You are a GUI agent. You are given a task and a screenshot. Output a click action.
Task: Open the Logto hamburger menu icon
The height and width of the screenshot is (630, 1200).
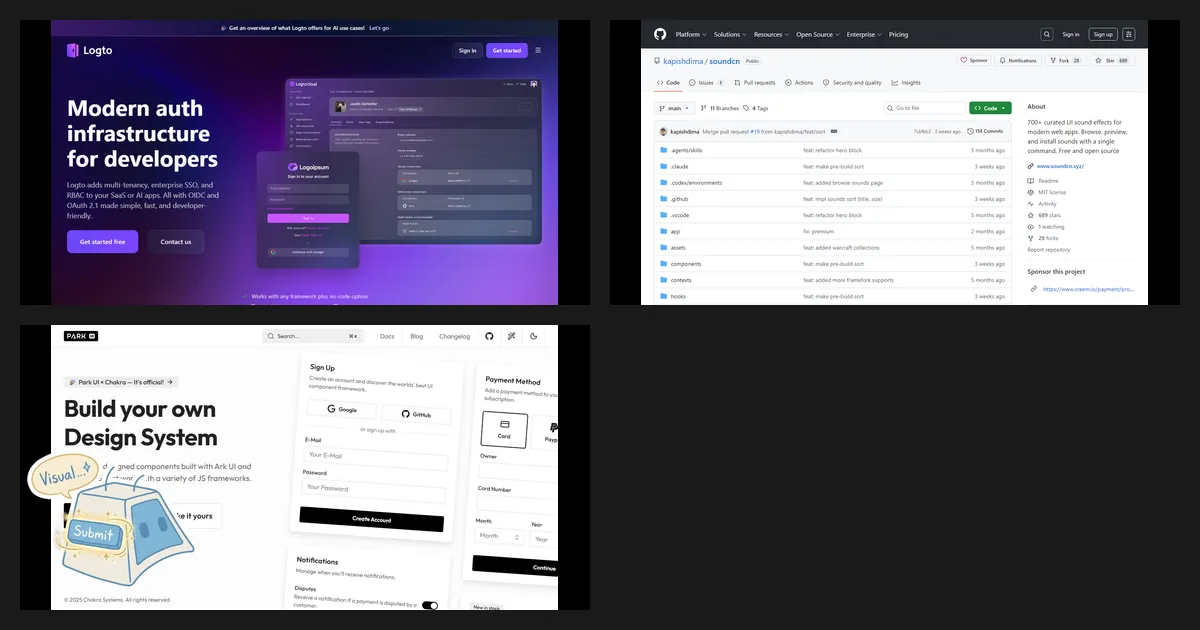coord(538,50)
